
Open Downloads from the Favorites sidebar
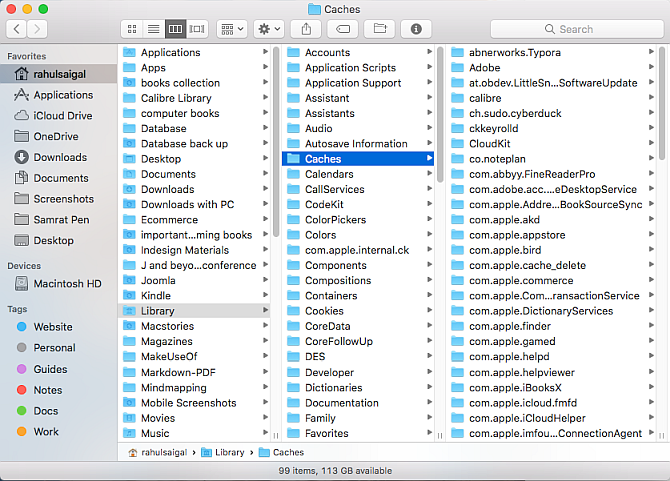[x=60, y=157]
